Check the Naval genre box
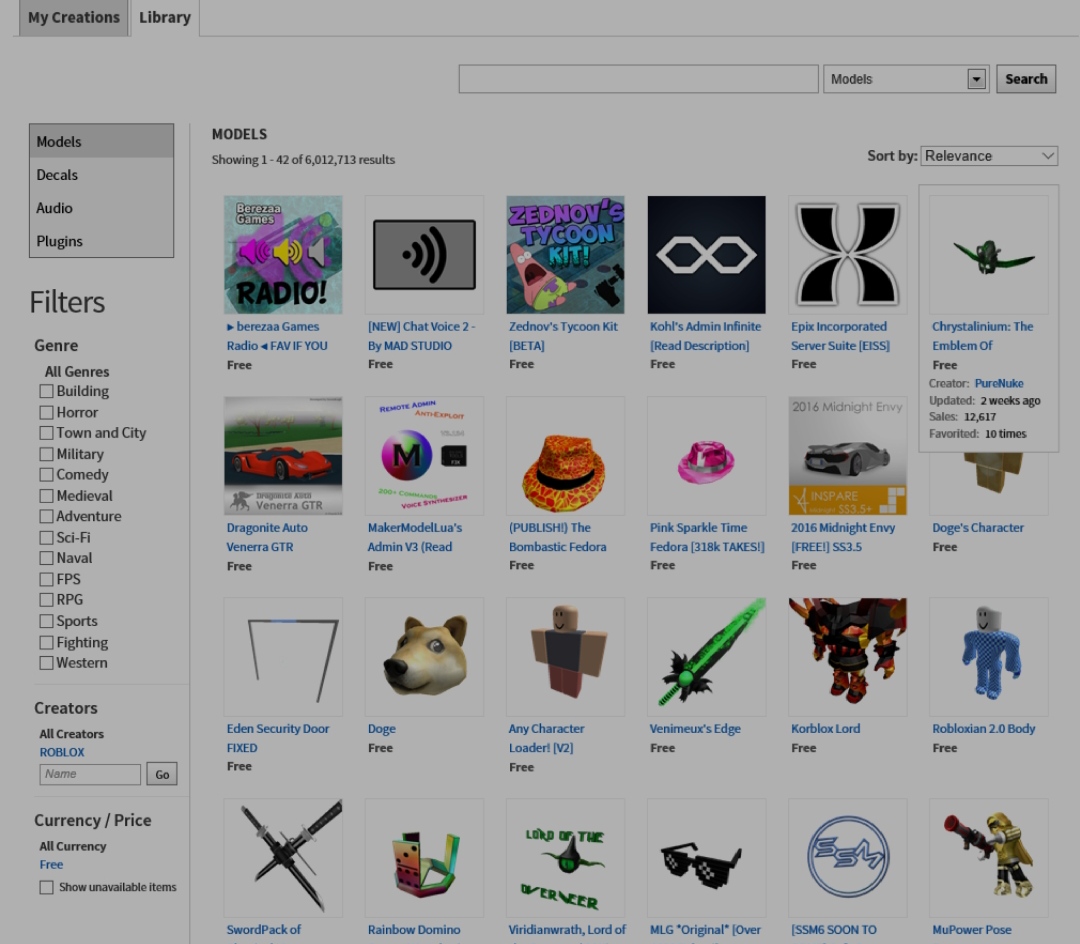The height and width of the screenshot is (944, 1080). pyautogui.click(x=46, y=558)
